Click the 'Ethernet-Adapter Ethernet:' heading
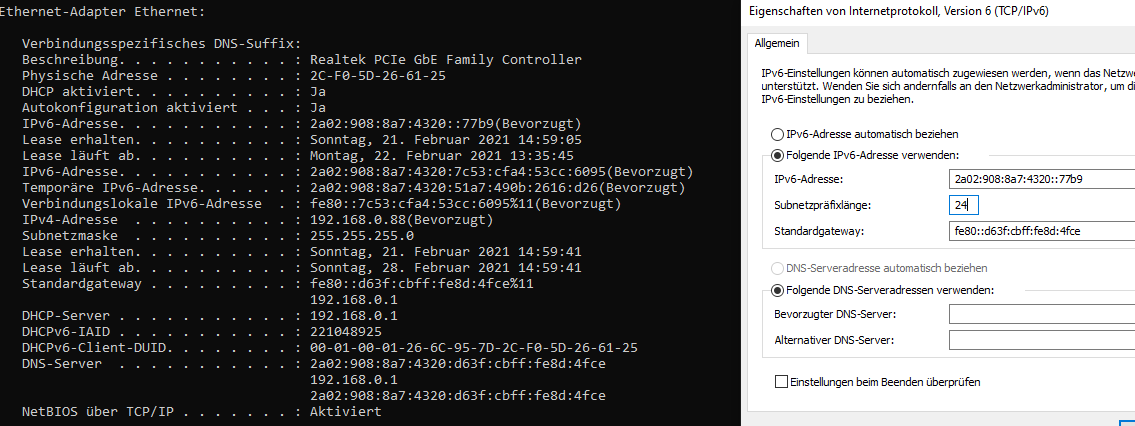Viewport: 1135px width, 426px height. click(x=102, y=12)
